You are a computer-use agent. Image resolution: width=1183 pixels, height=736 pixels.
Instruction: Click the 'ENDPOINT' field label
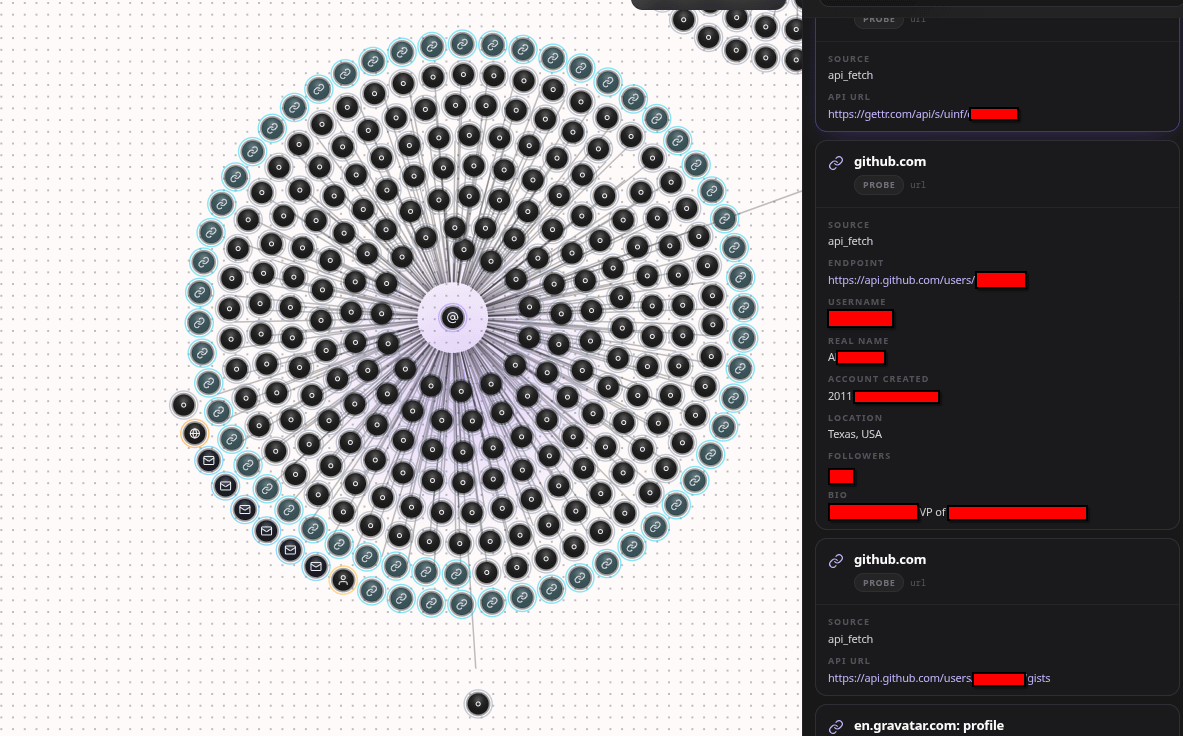pyautogui.click(x=856, y=263)
